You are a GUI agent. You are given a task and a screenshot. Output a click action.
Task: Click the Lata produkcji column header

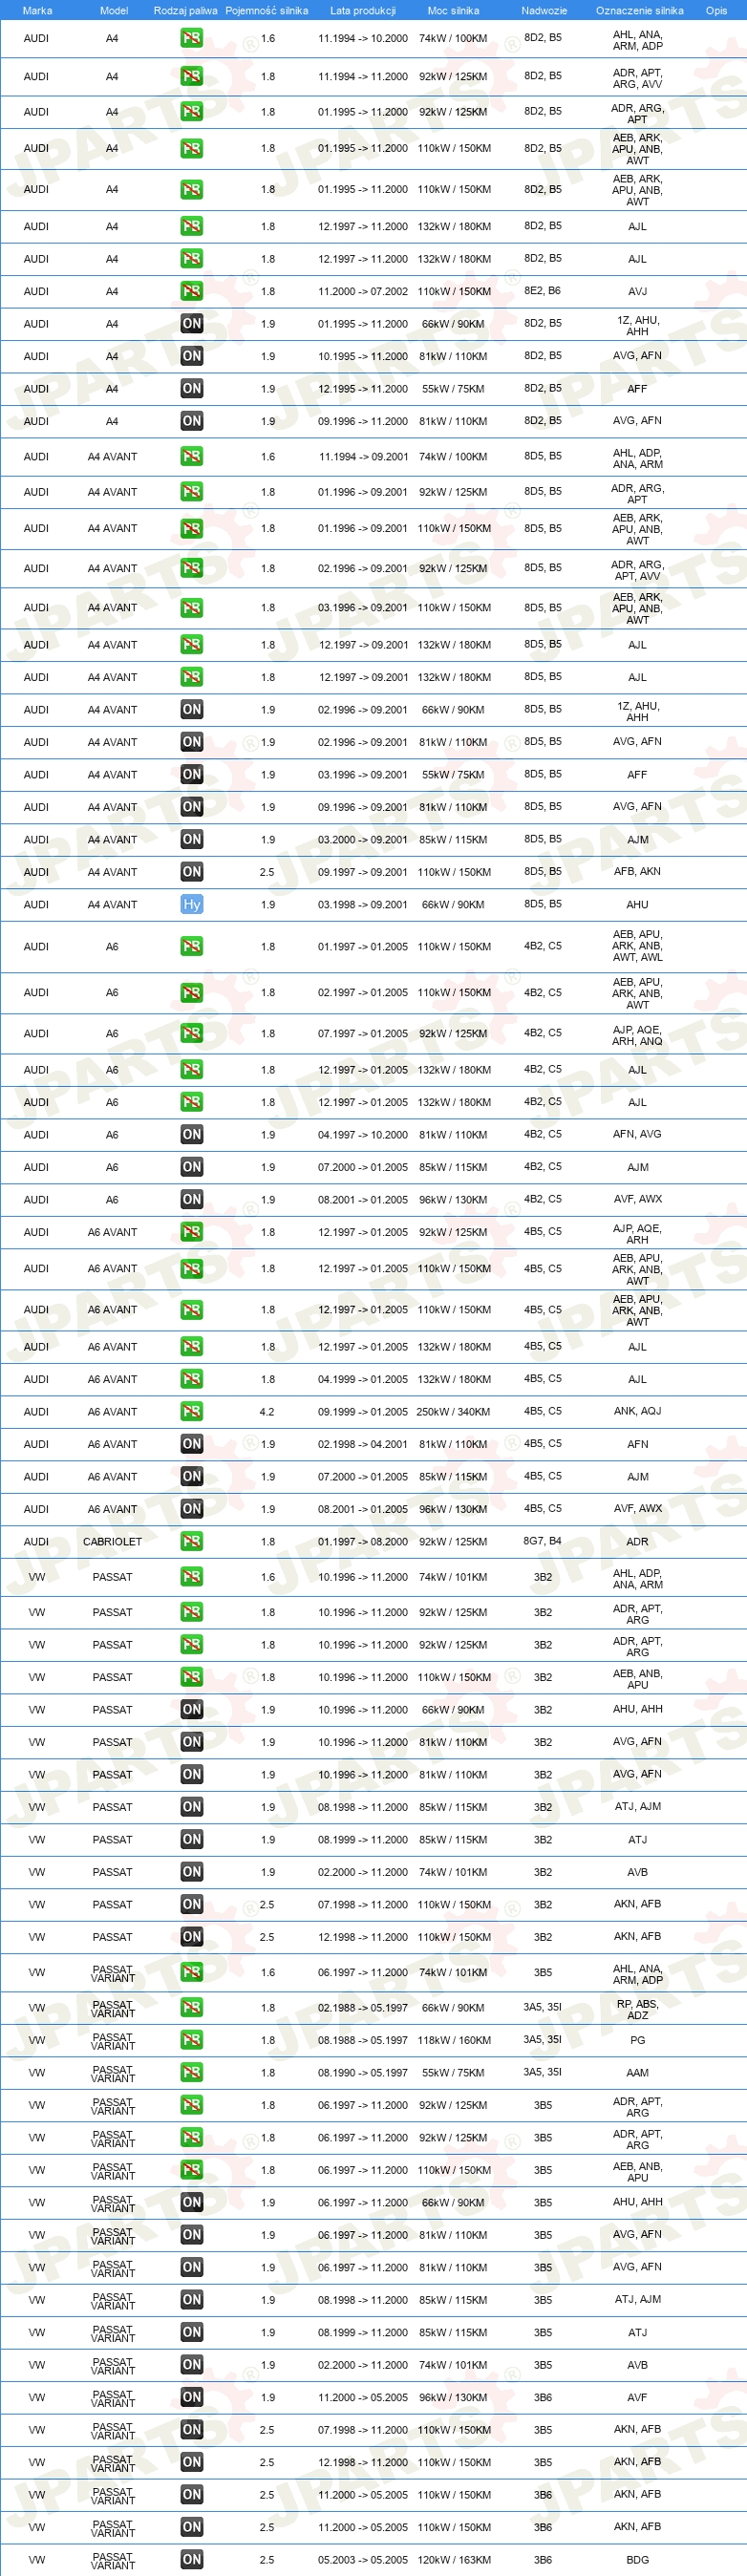click(363, 11)
